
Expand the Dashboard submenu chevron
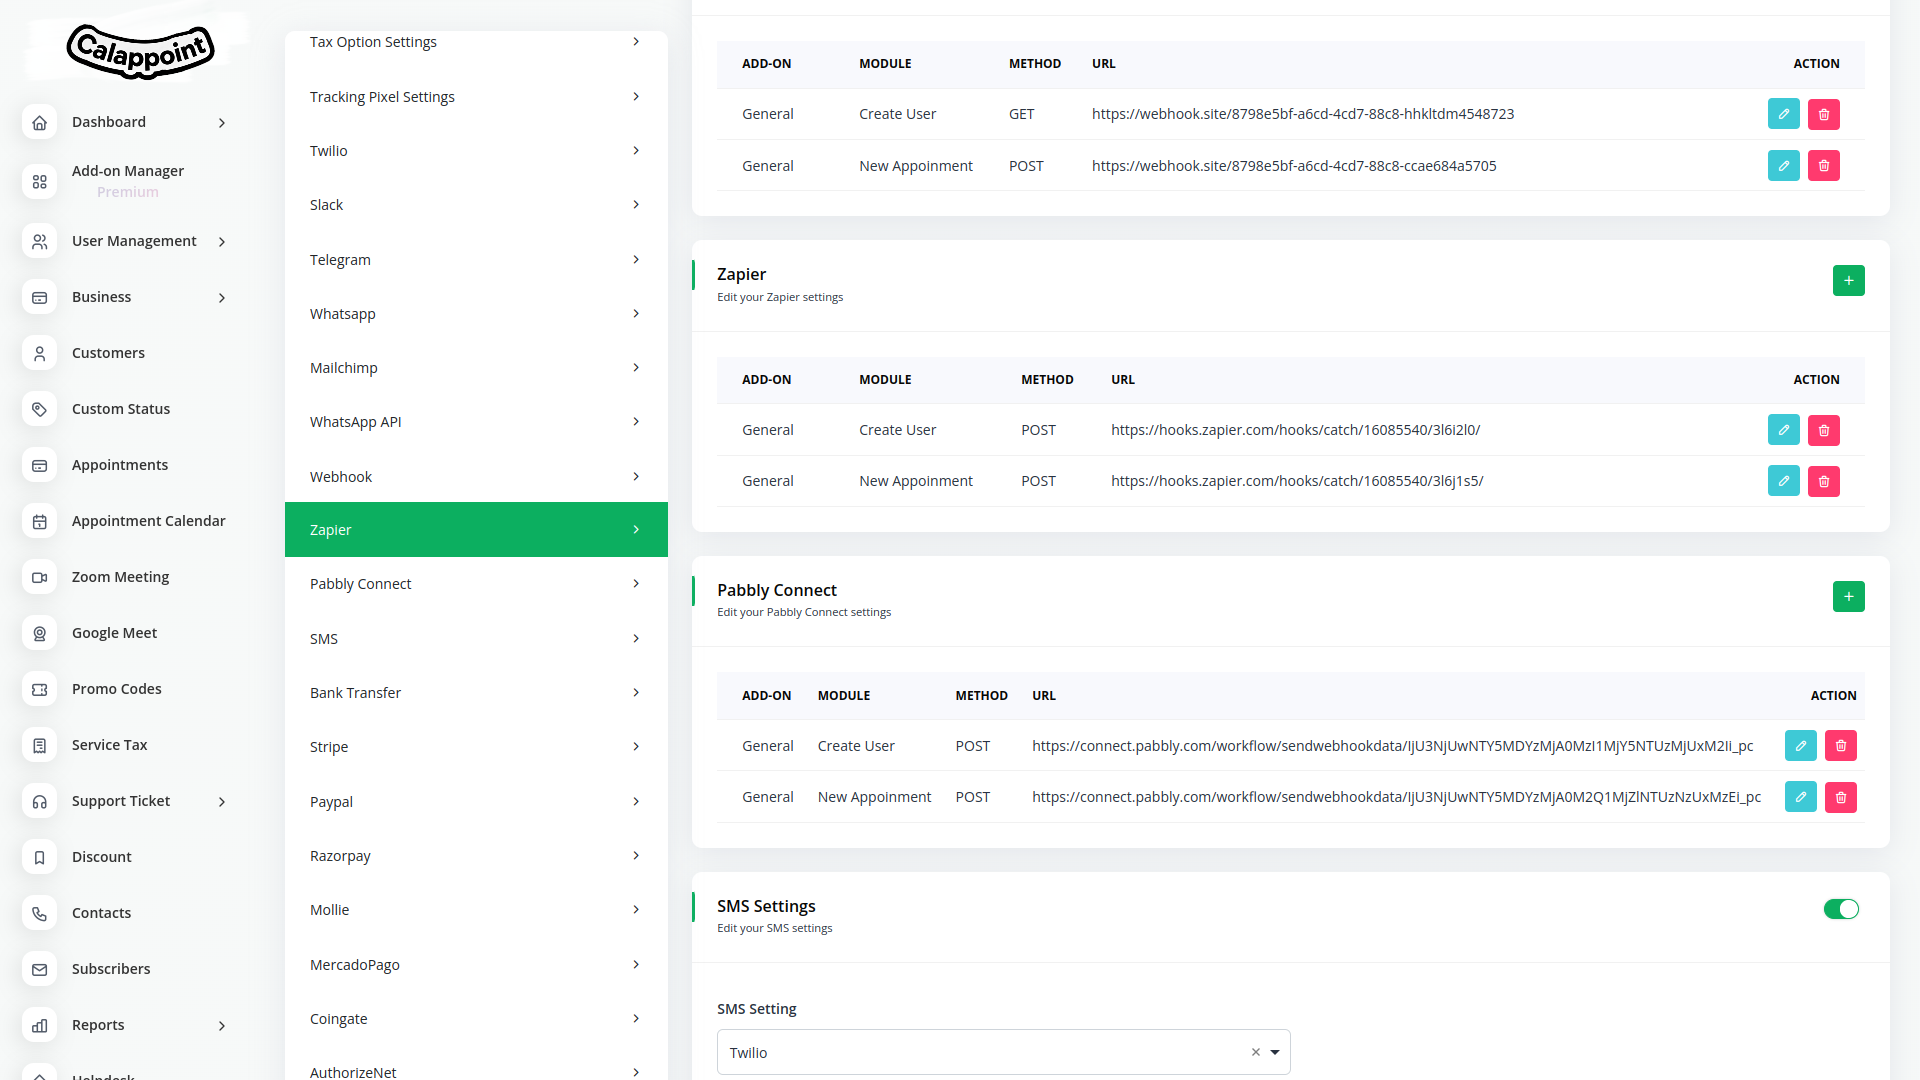tap(222, 122)
